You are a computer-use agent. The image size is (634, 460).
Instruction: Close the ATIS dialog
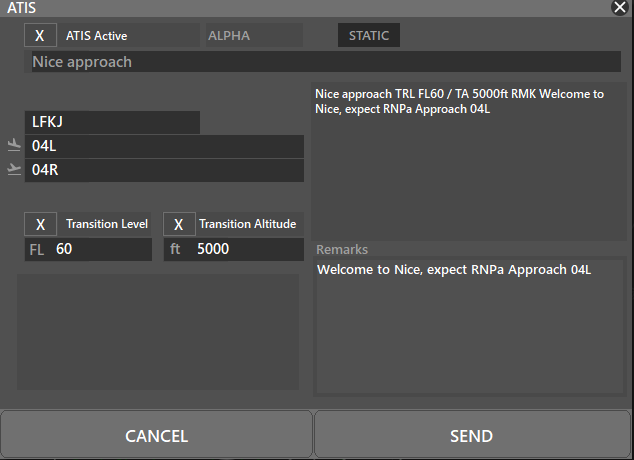619,7
